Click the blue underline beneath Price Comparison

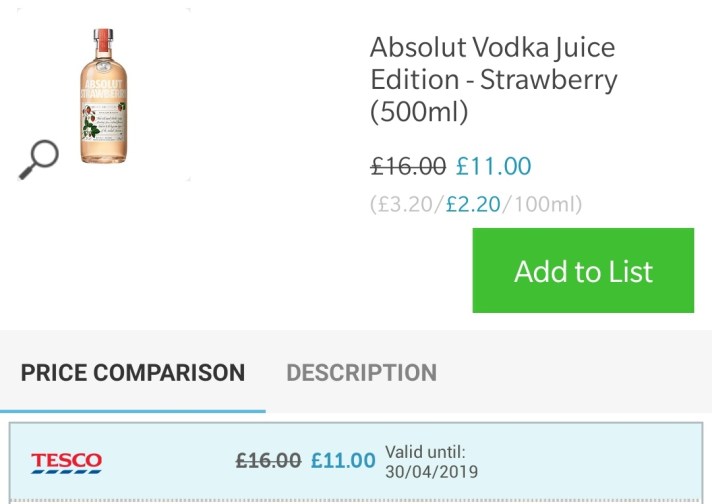click(133, 410)
